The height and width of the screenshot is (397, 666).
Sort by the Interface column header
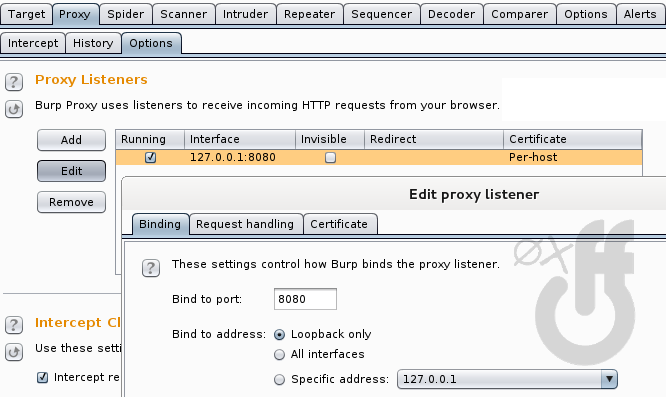tap(240, 139)
